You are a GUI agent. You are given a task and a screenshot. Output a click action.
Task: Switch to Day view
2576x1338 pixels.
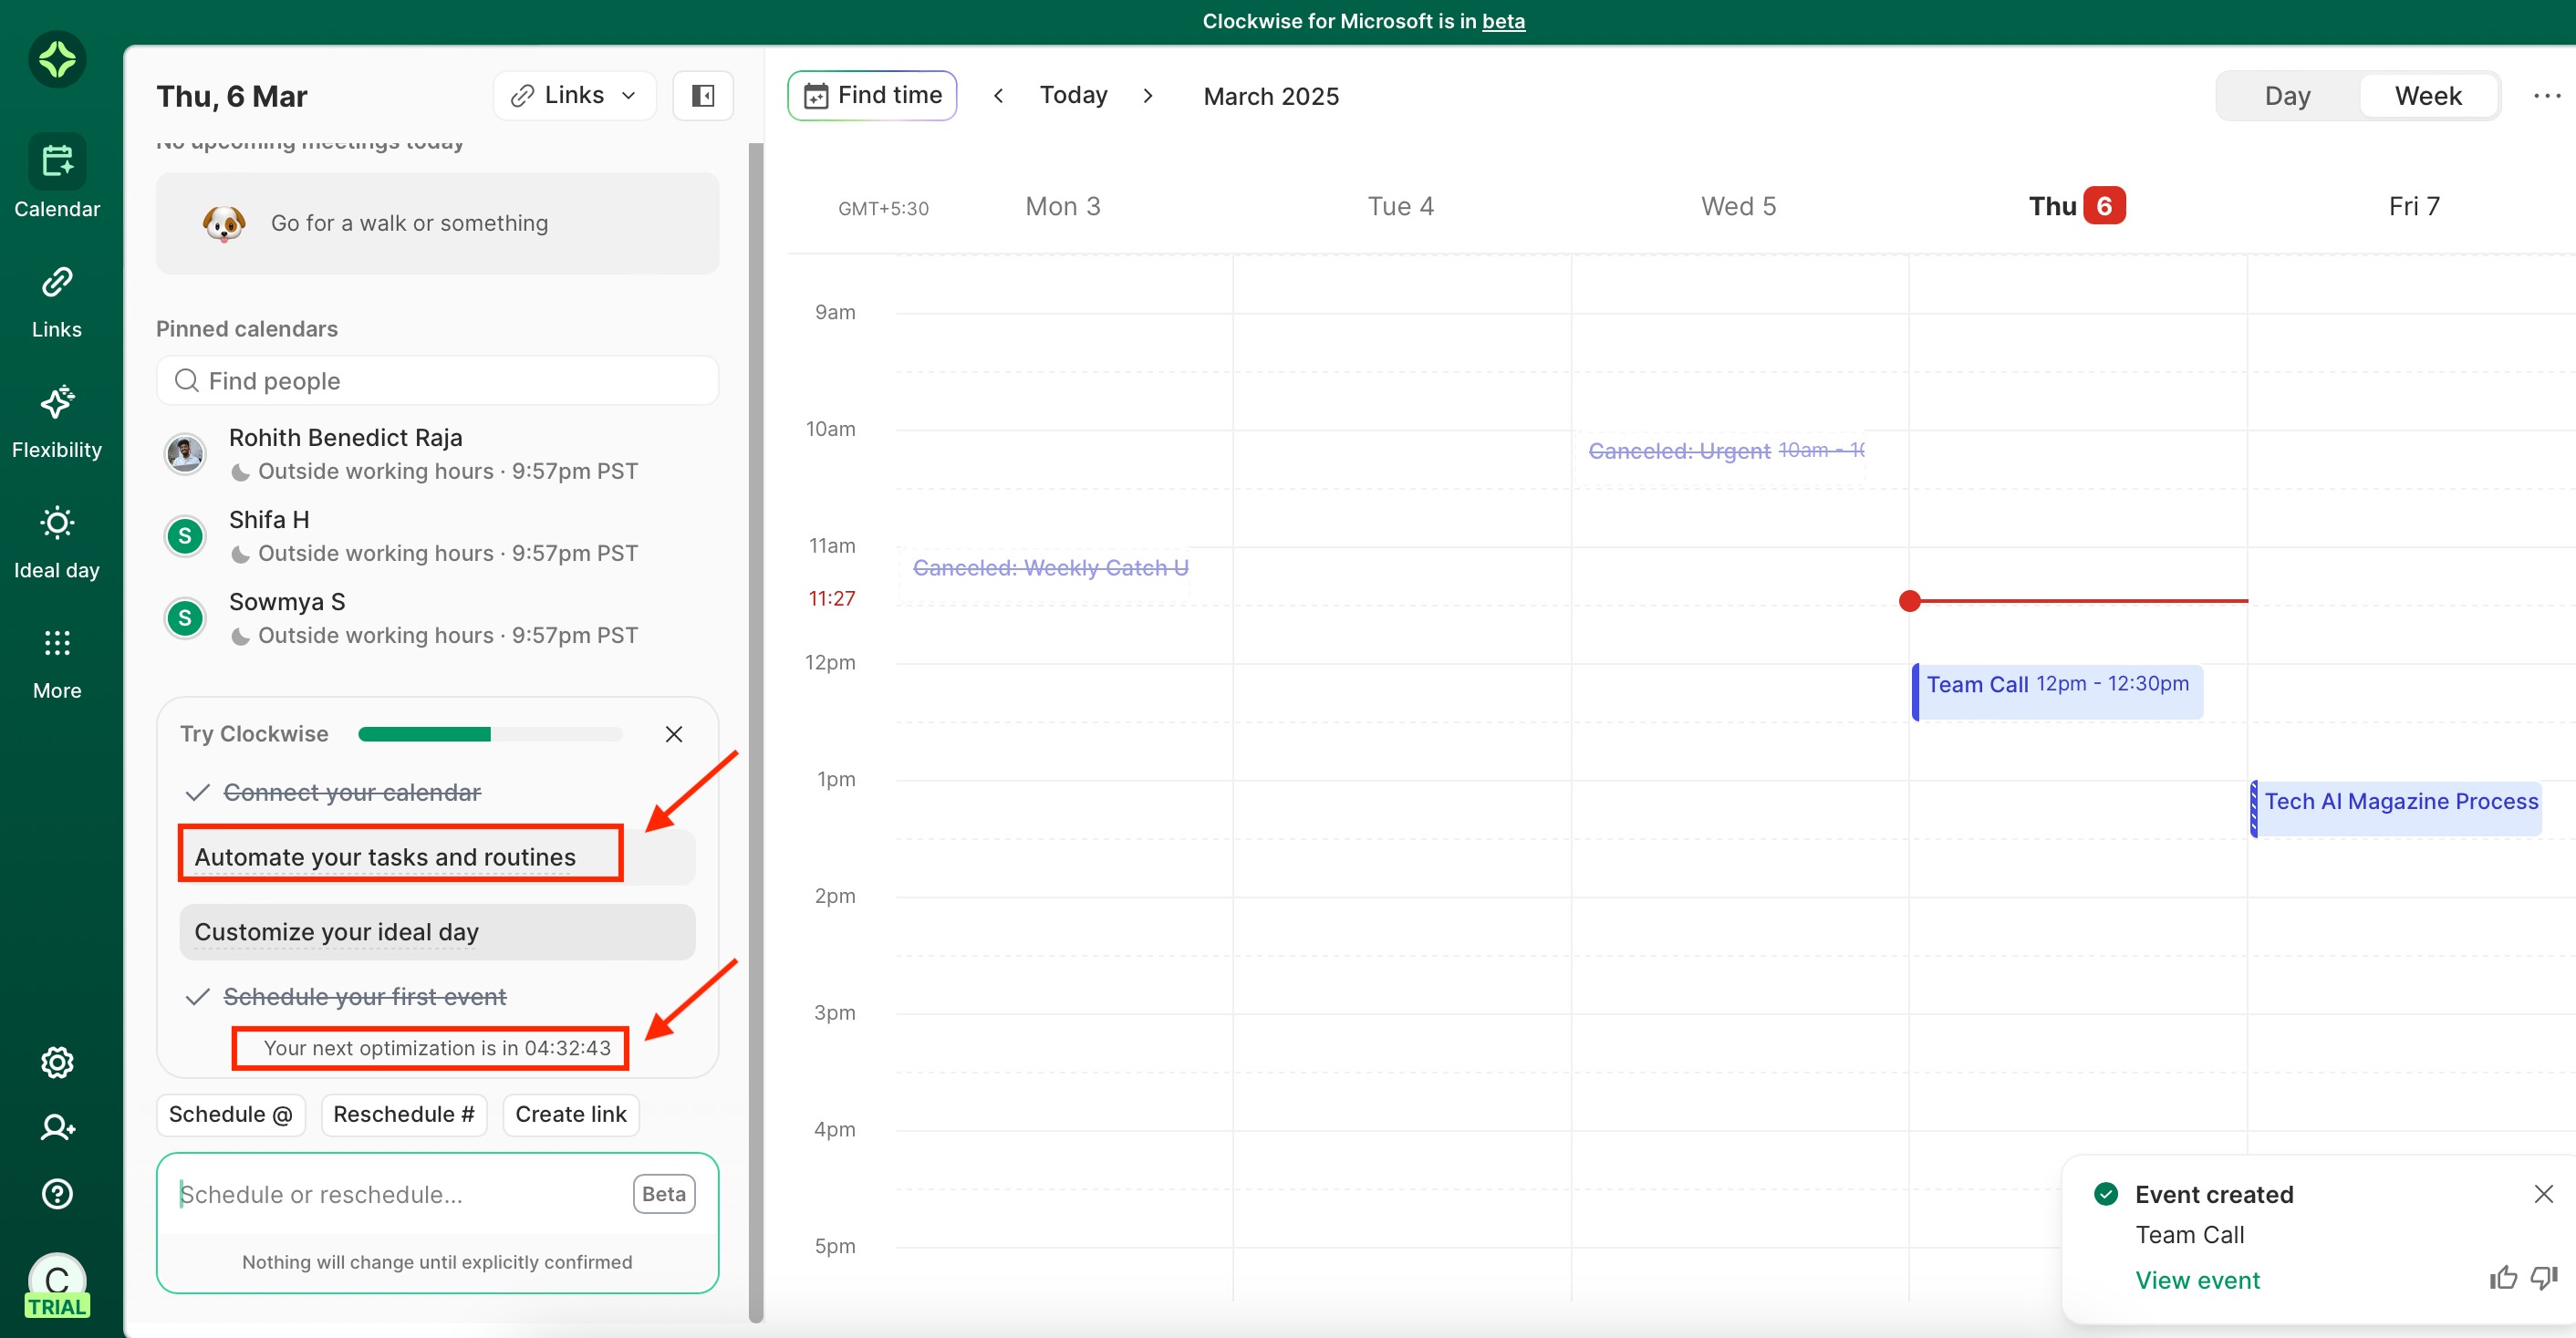pos(2288,96)
